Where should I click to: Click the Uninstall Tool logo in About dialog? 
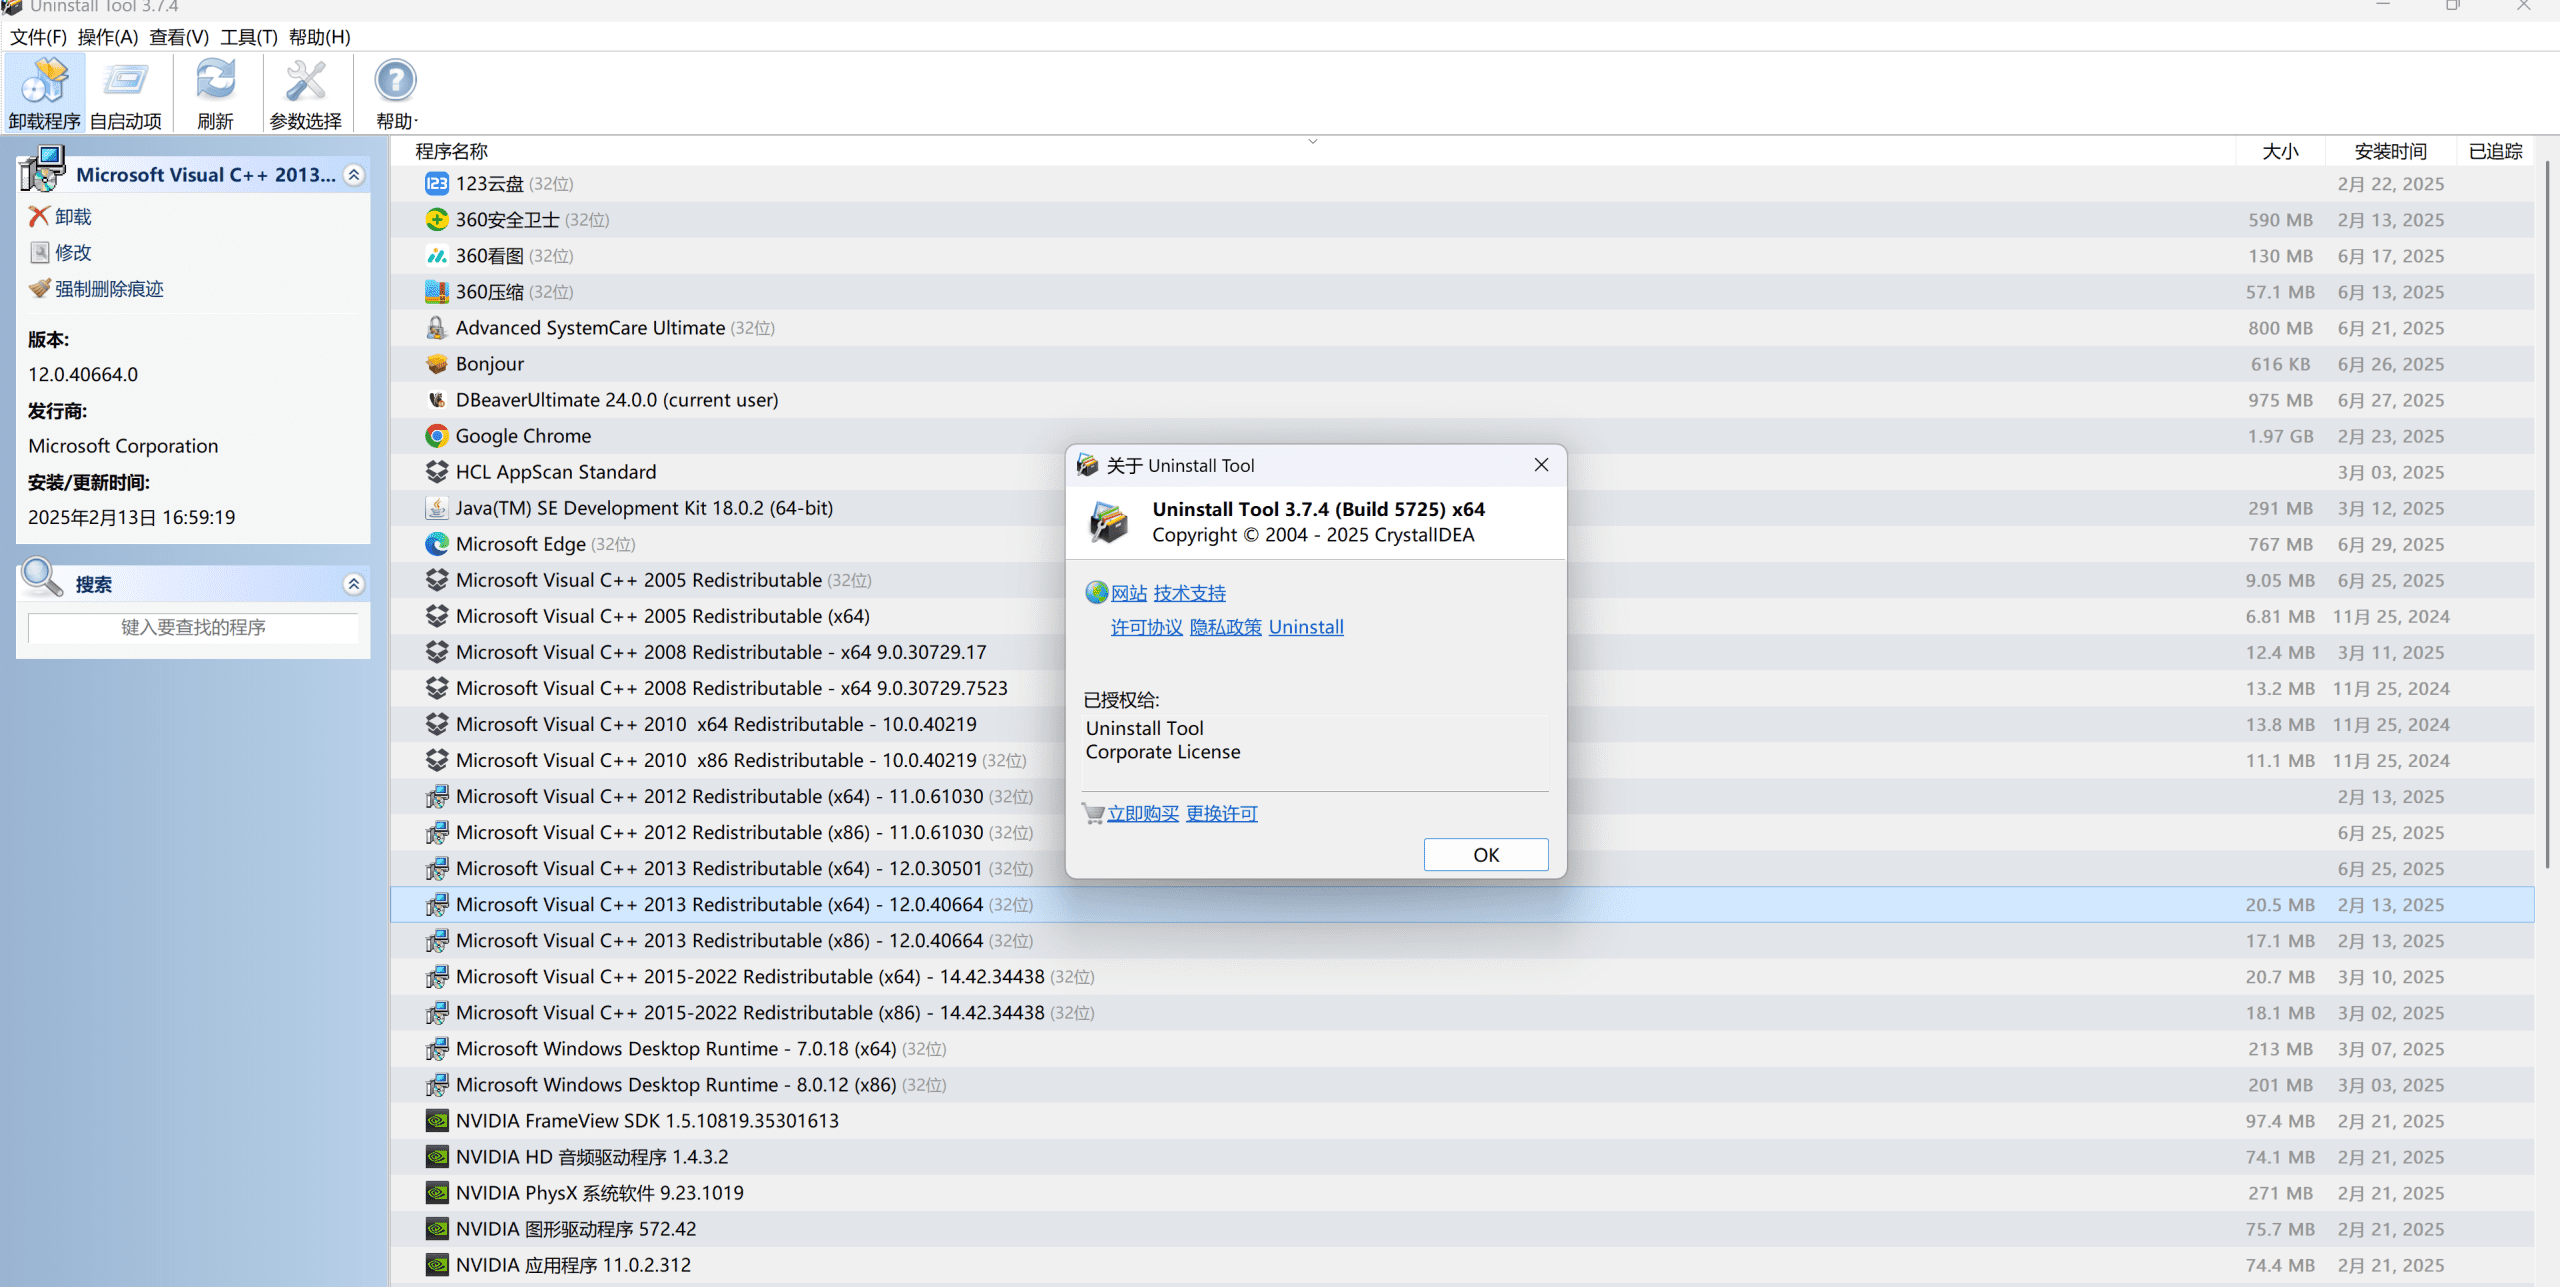pyautogui.click(x=1108, y=522)
